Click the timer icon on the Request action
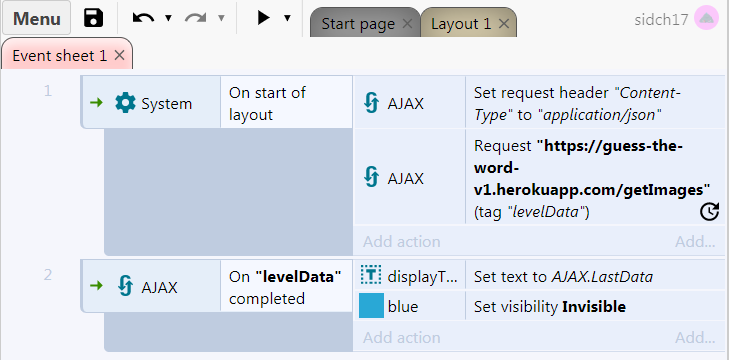Screen dimensions: 729x360 [709, 212]
